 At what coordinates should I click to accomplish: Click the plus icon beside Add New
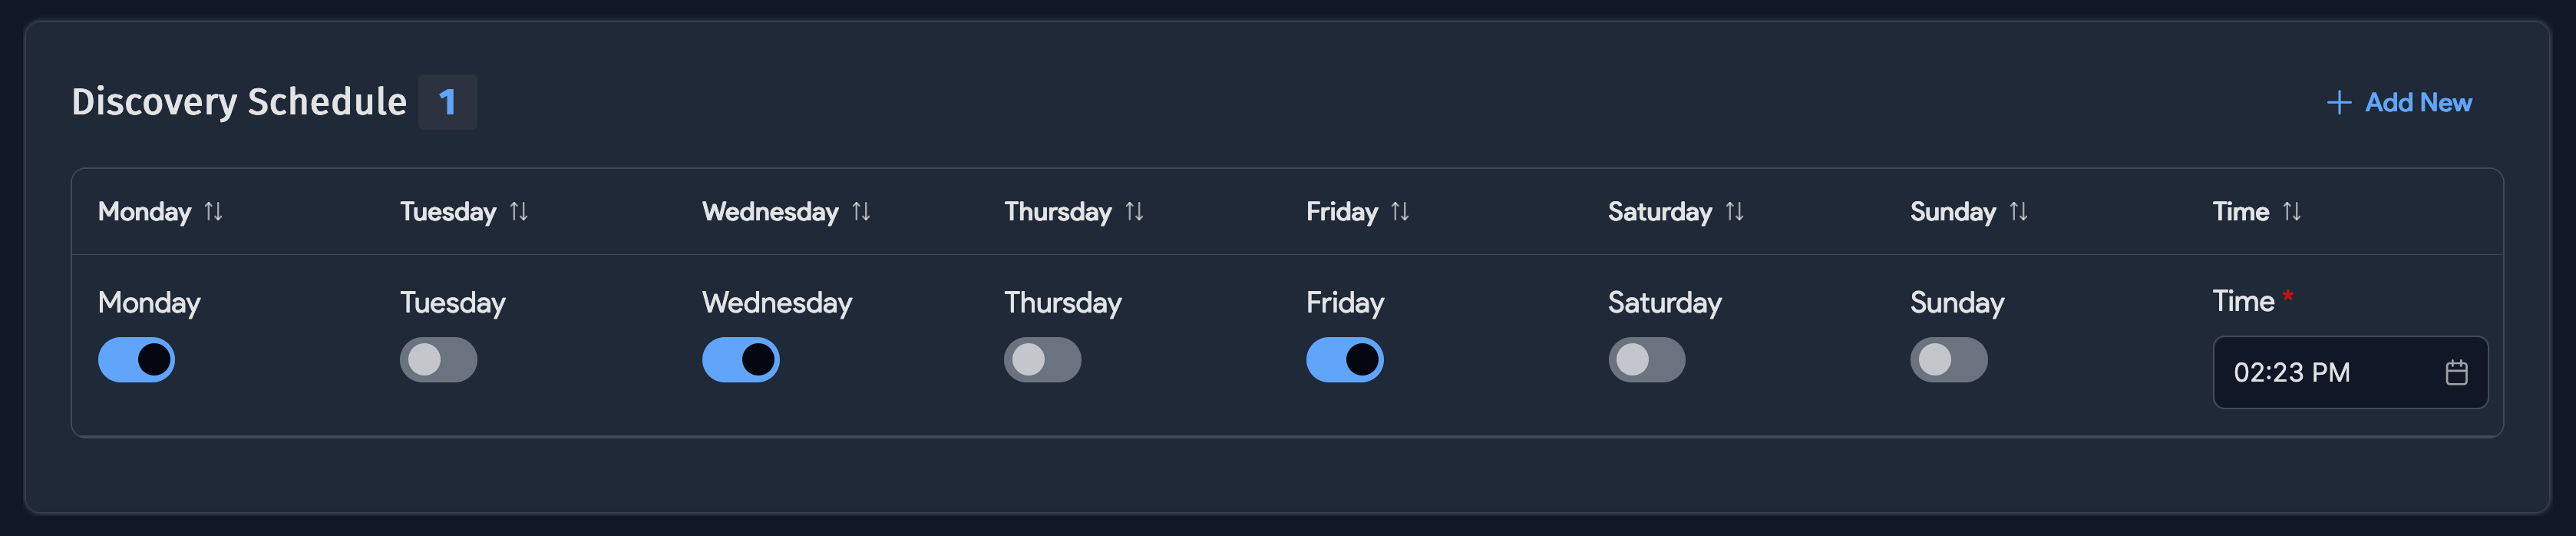2340,103
